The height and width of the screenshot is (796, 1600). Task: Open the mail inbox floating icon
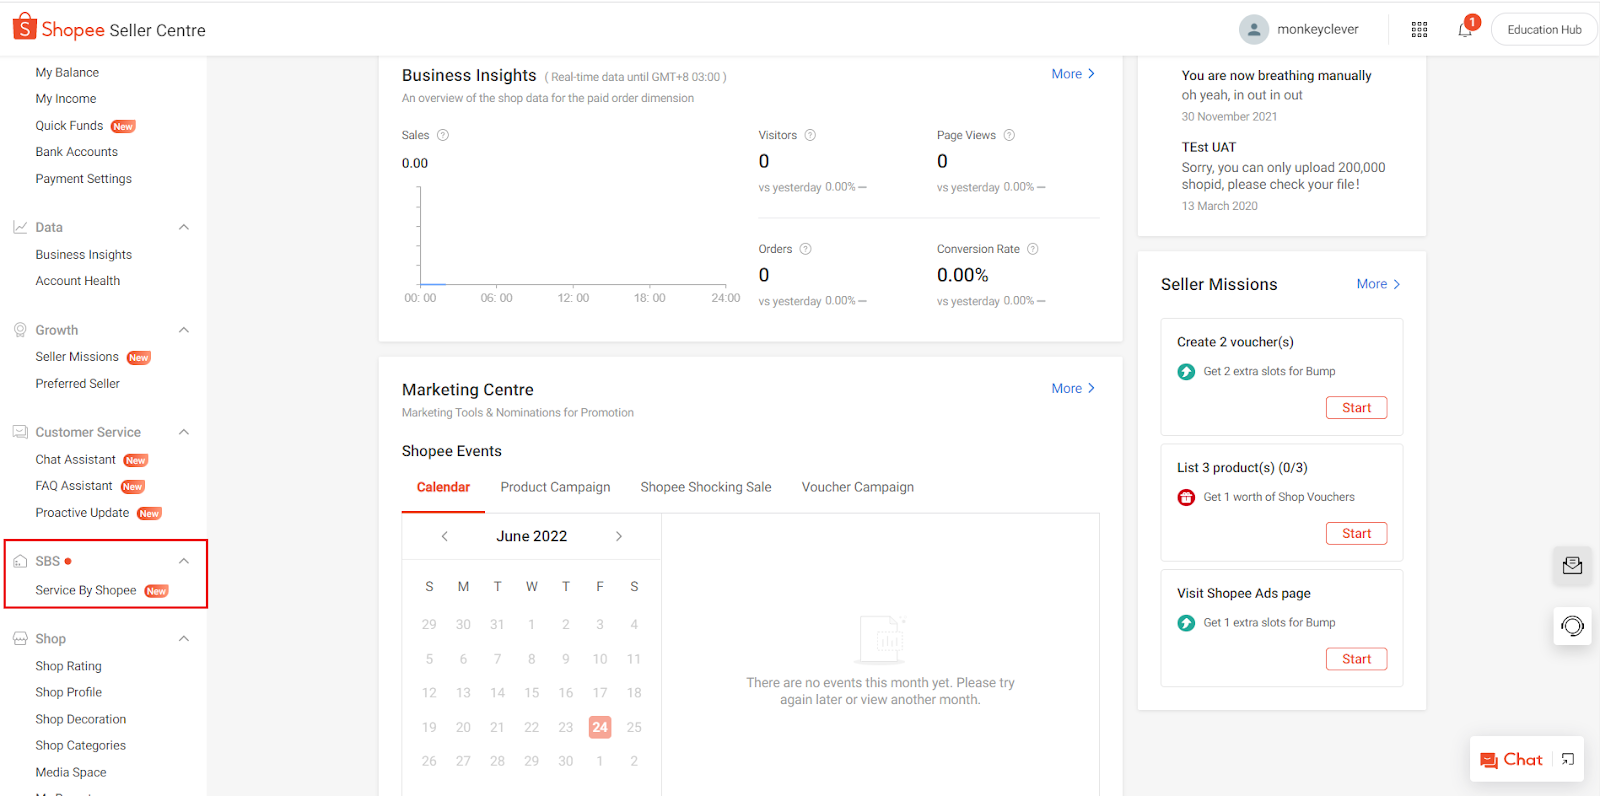coord(1572,566)
